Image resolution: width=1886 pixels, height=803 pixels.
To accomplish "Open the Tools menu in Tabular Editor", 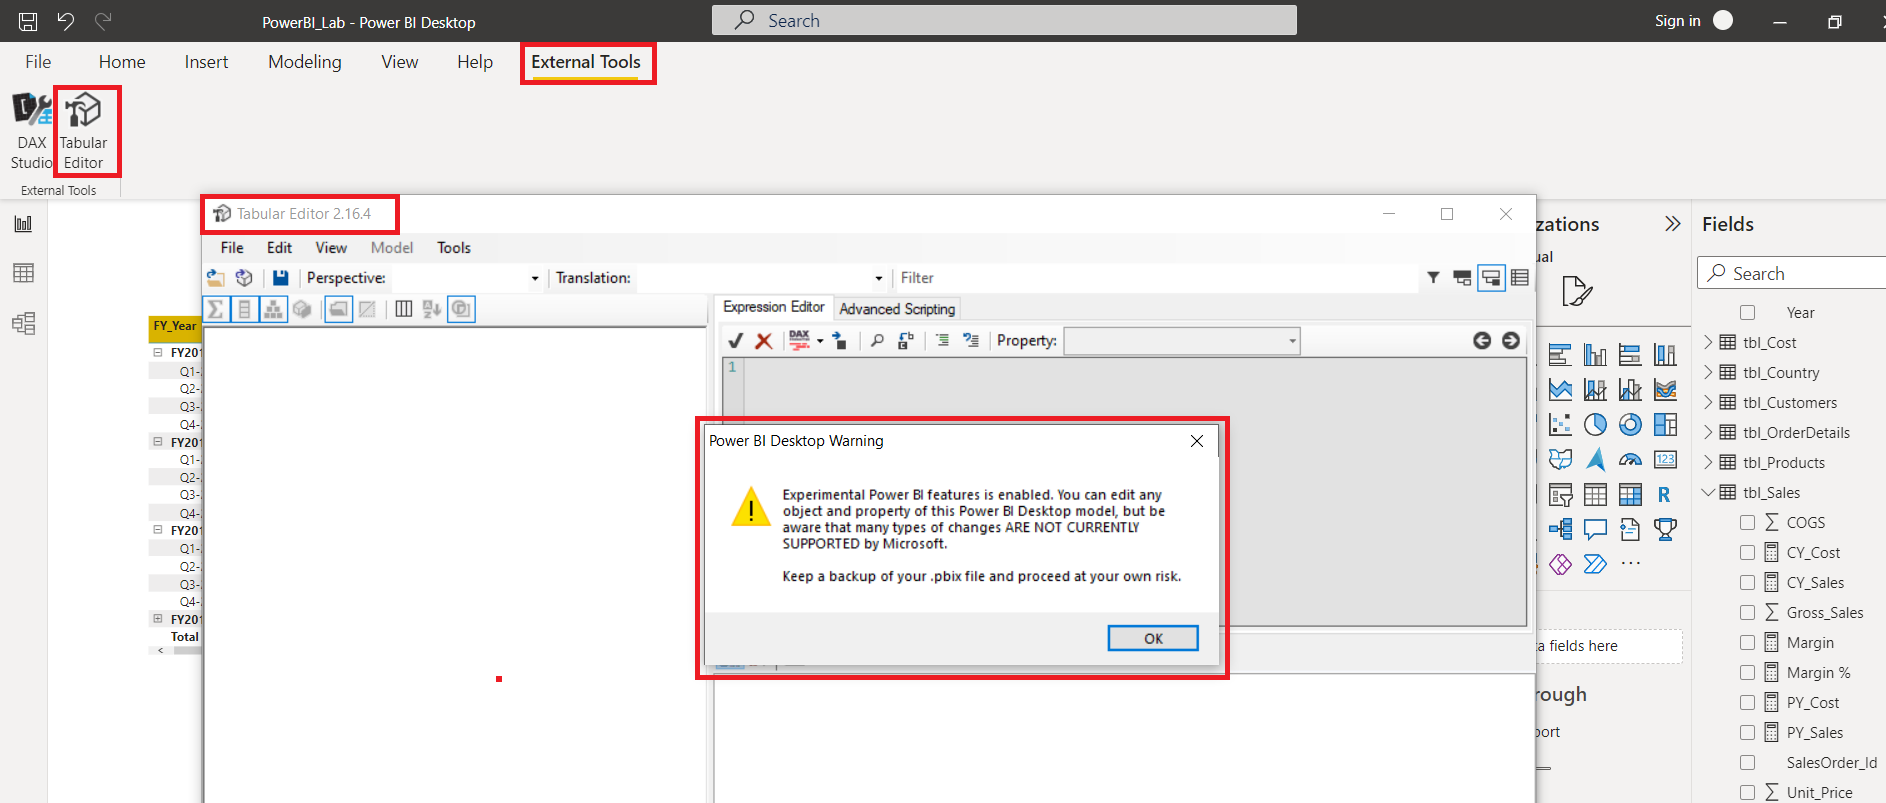I will point(454,248).
